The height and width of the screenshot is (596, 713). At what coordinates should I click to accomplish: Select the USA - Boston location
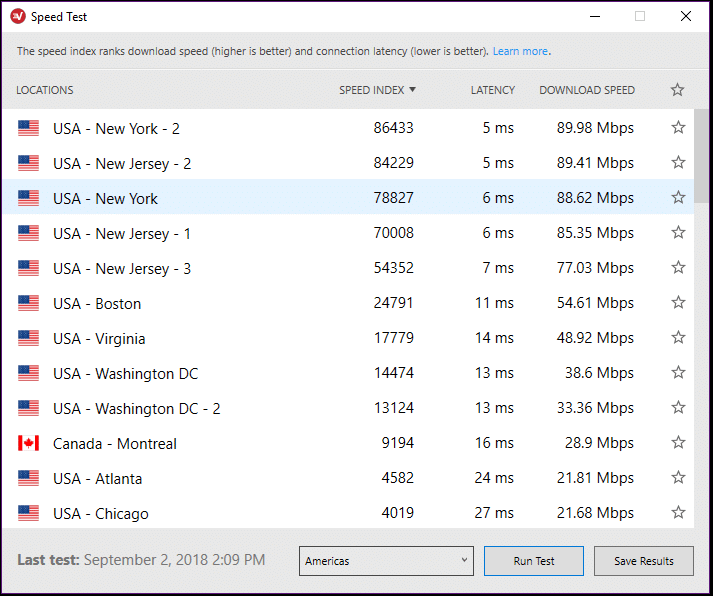[348, 303]
